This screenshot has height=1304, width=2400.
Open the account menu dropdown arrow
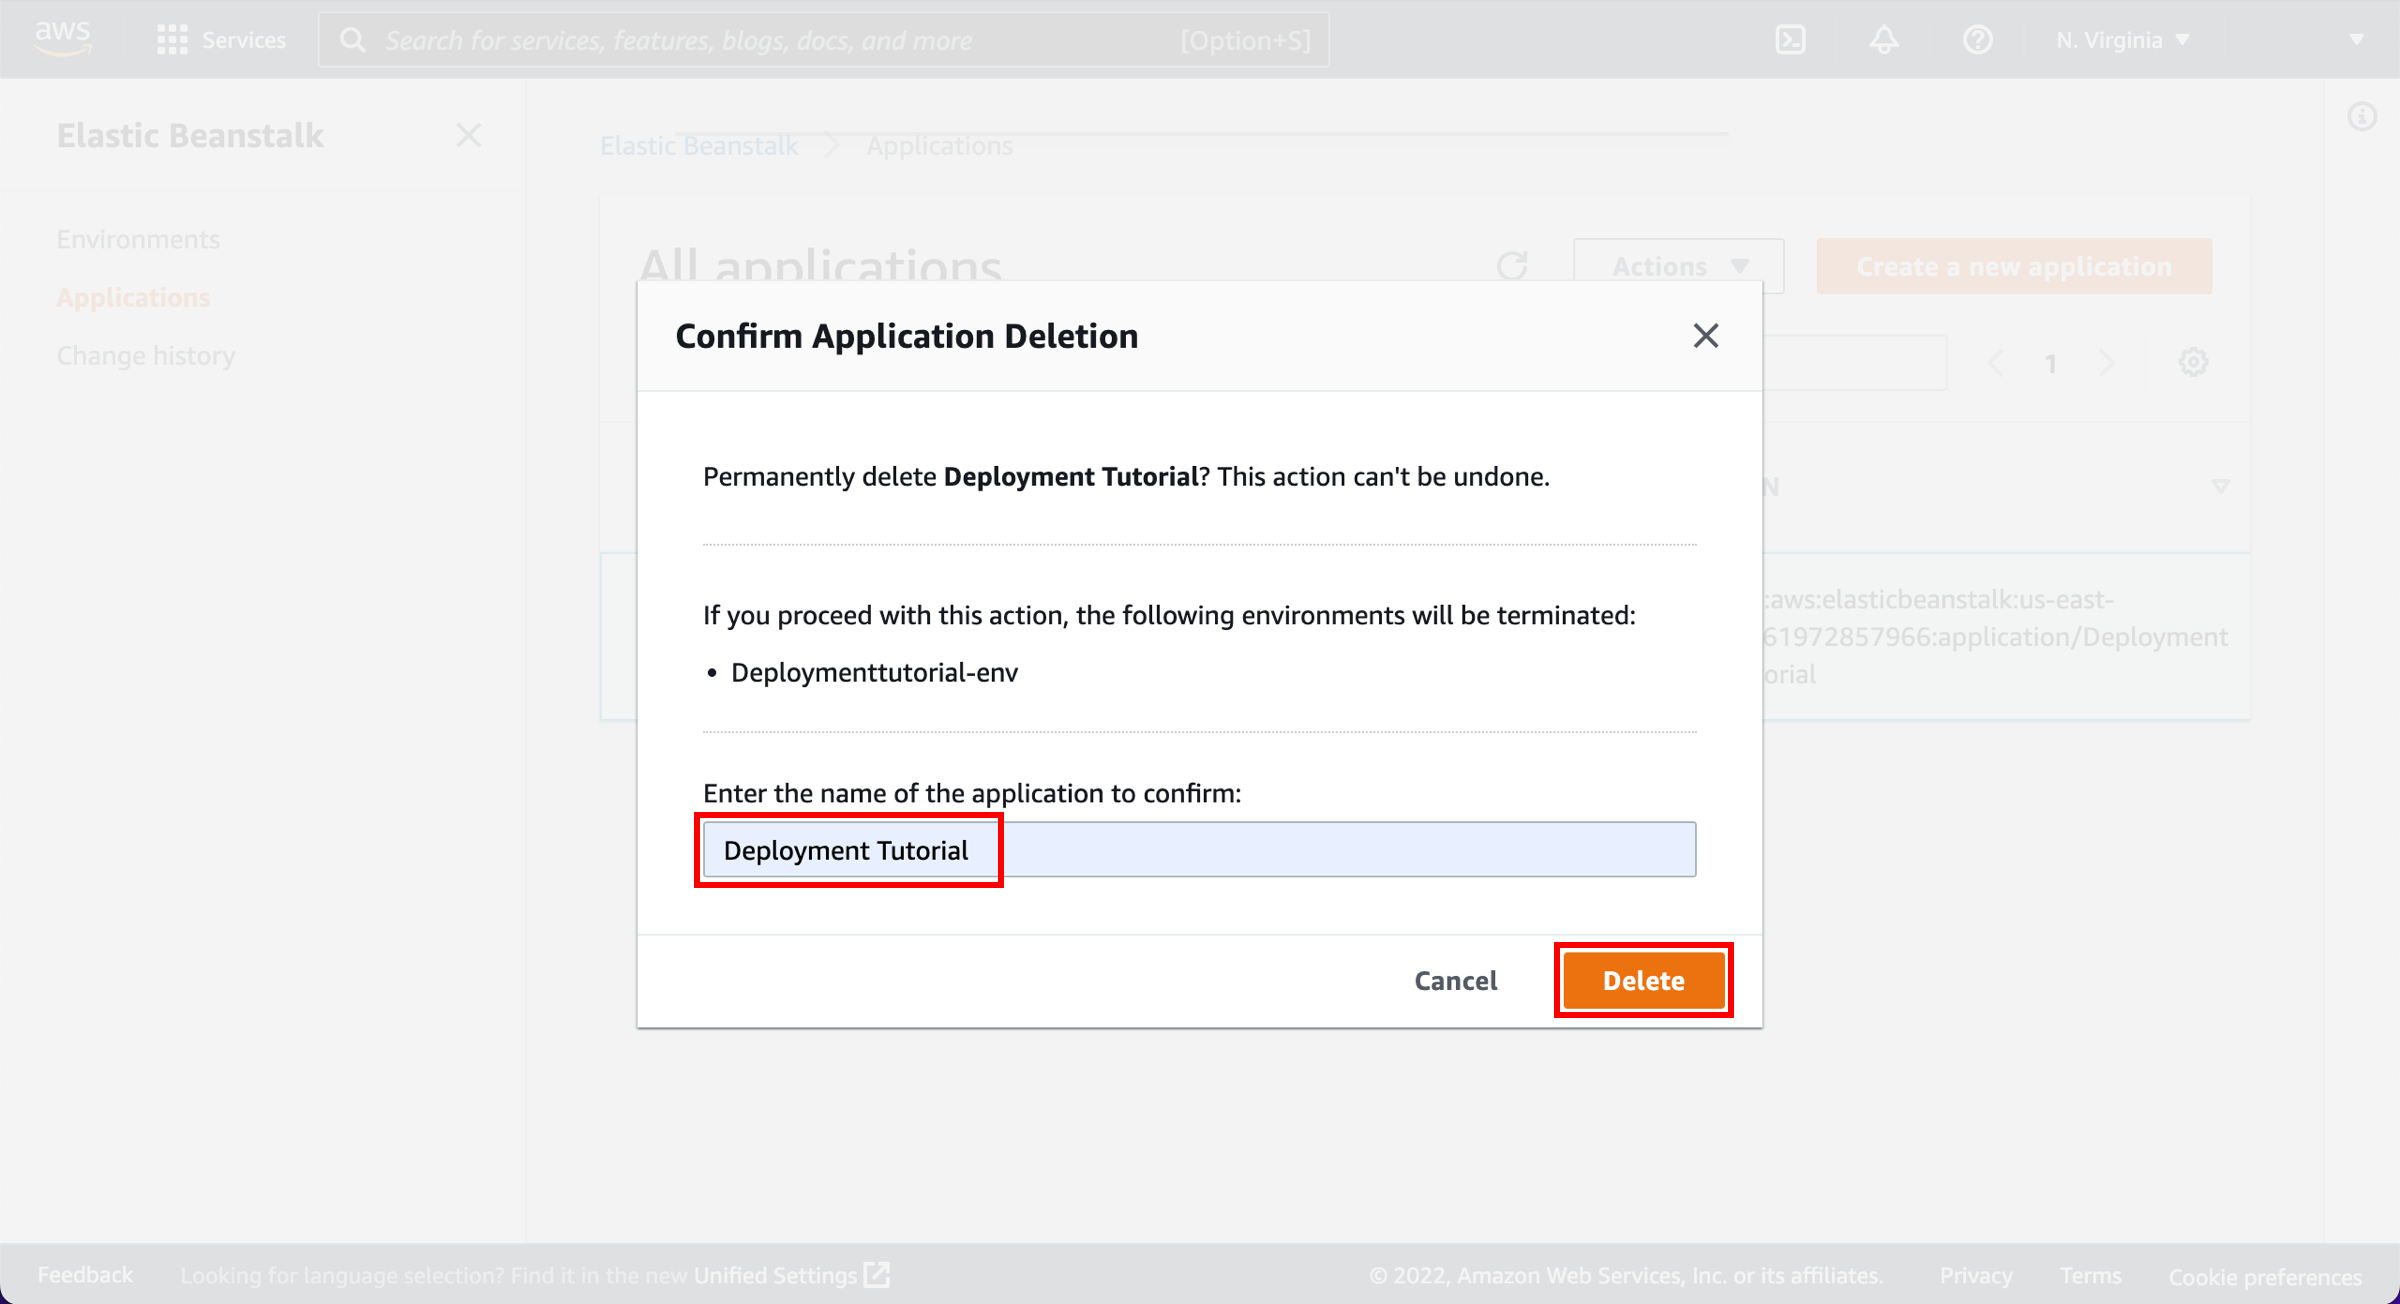tap(2356, 40)
